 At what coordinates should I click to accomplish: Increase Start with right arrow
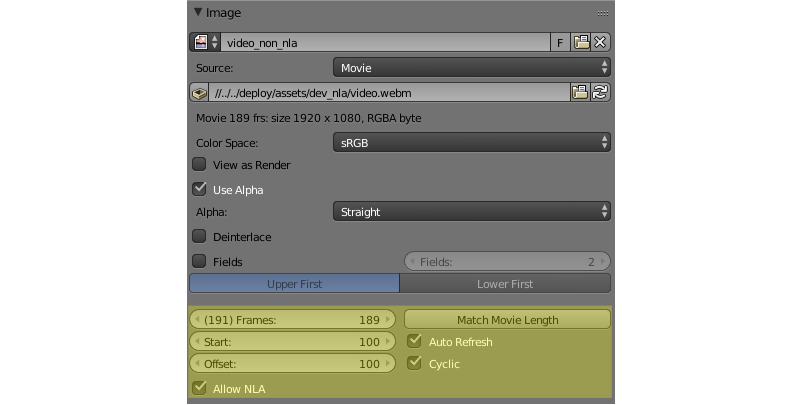[388, 341]
